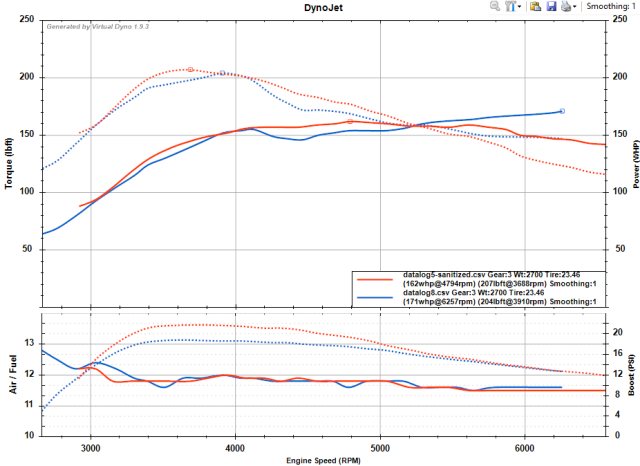Click the zoom out magnifier icon

pyautogui.click(x=495, y=6)
